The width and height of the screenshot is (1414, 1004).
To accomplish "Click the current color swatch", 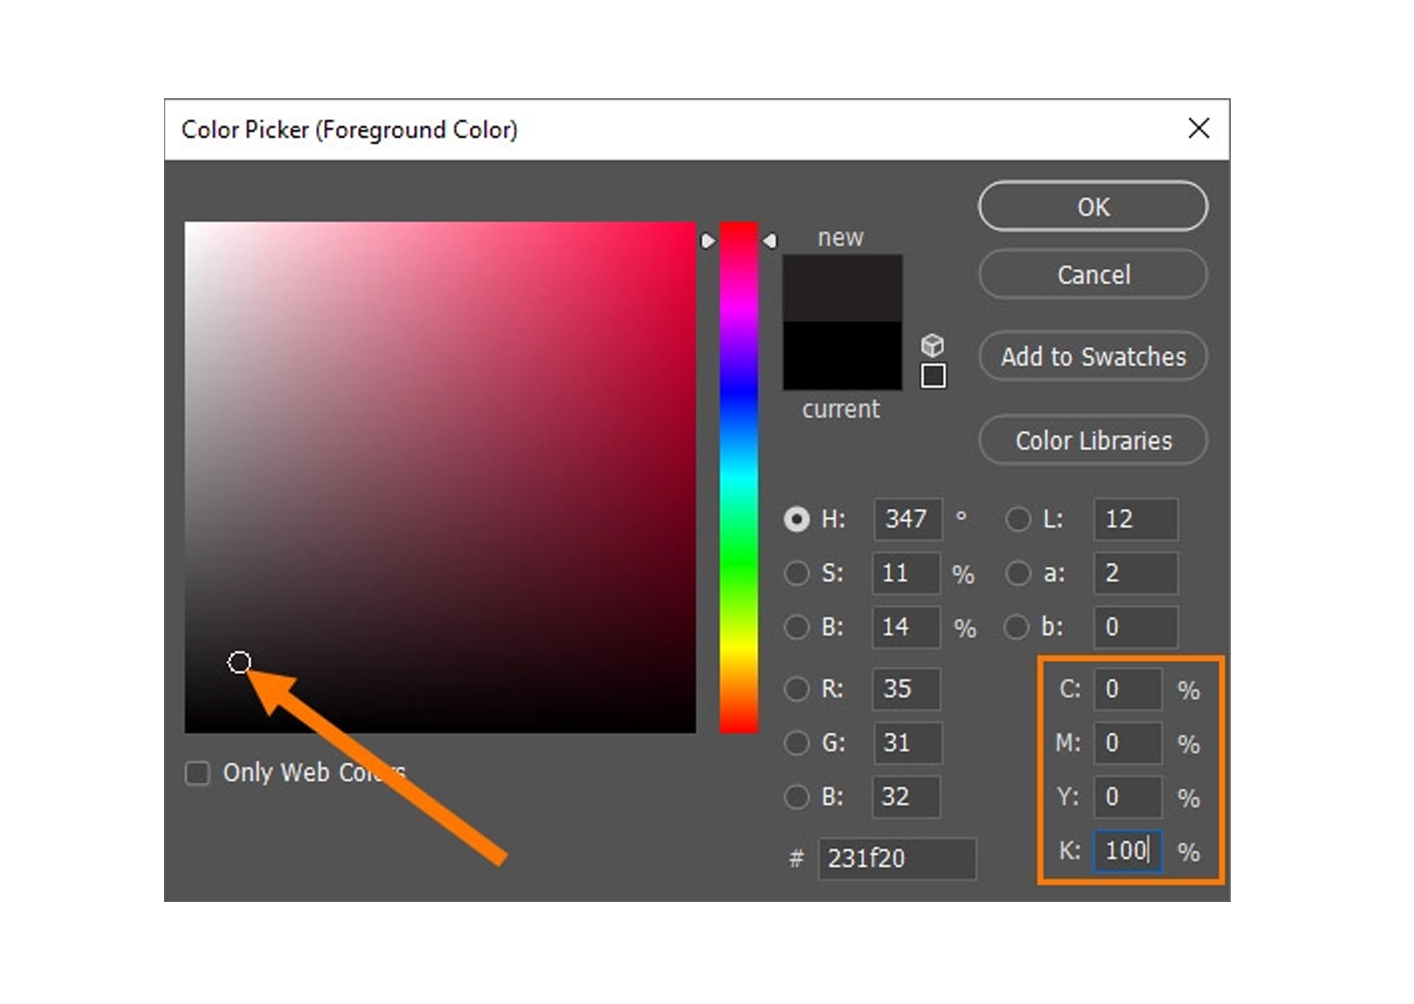I will (x=842, y=356).
